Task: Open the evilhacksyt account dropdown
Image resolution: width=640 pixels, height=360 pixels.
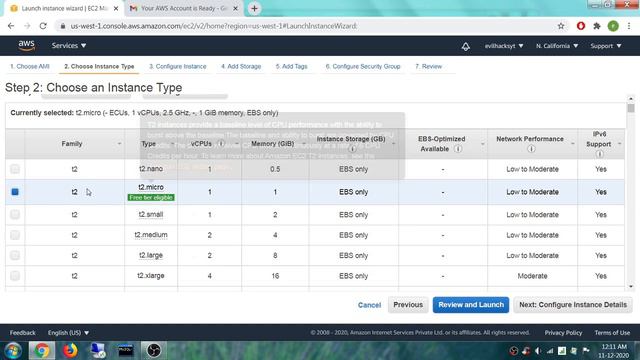Action: coord(504,46)
